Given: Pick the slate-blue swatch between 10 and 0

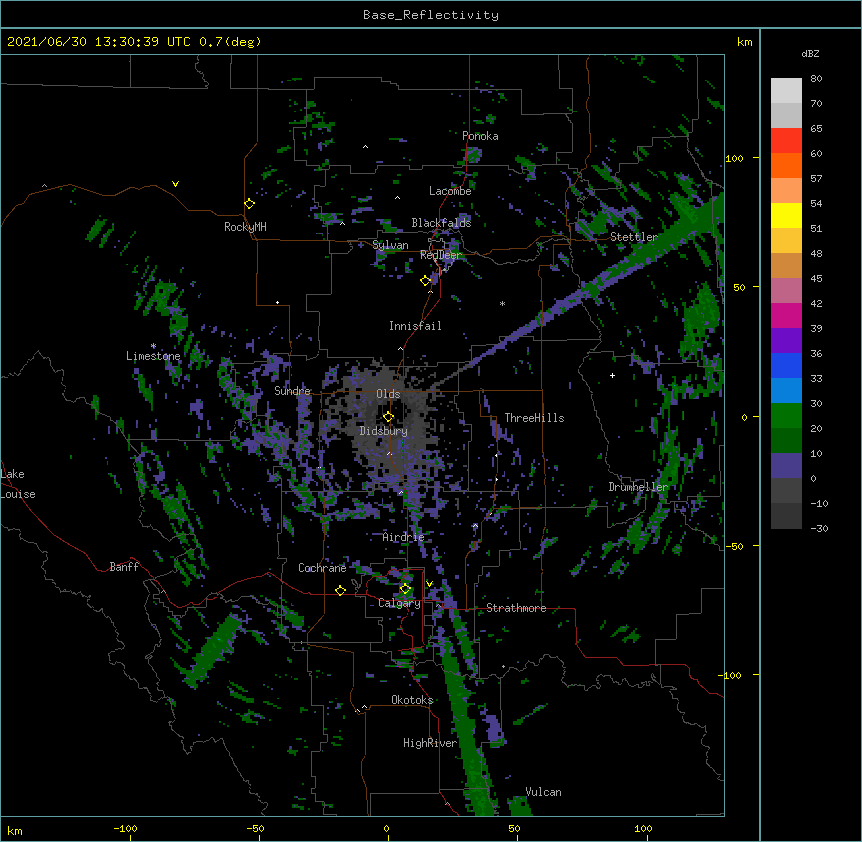Looking at the screenshot, I should [x=786, y=466].
